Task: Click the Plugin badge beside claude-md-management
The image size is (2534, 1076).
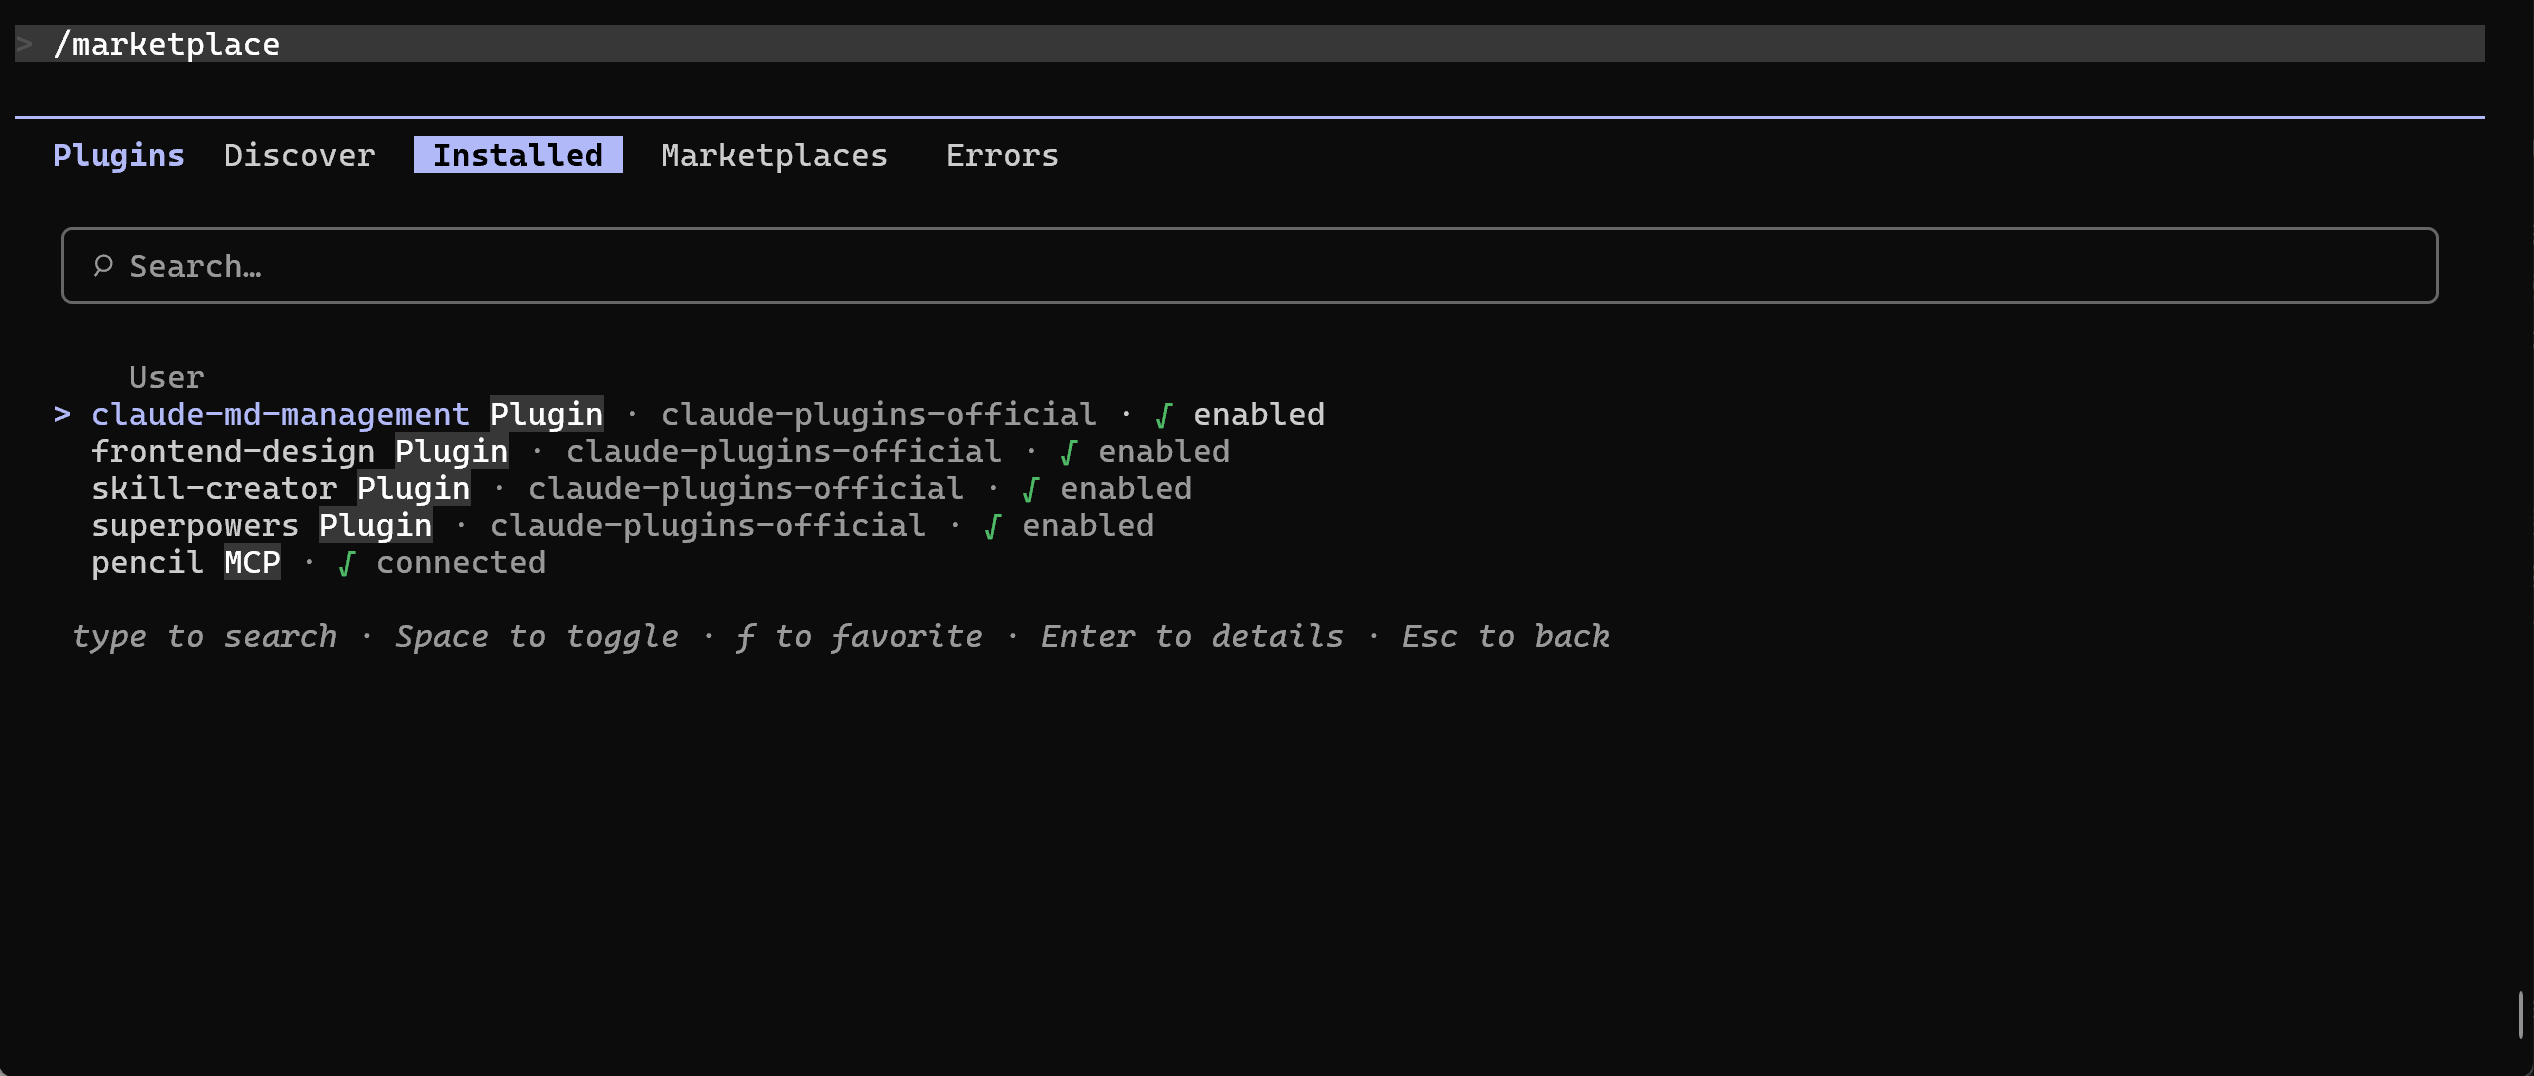Action: pos(546,415)
